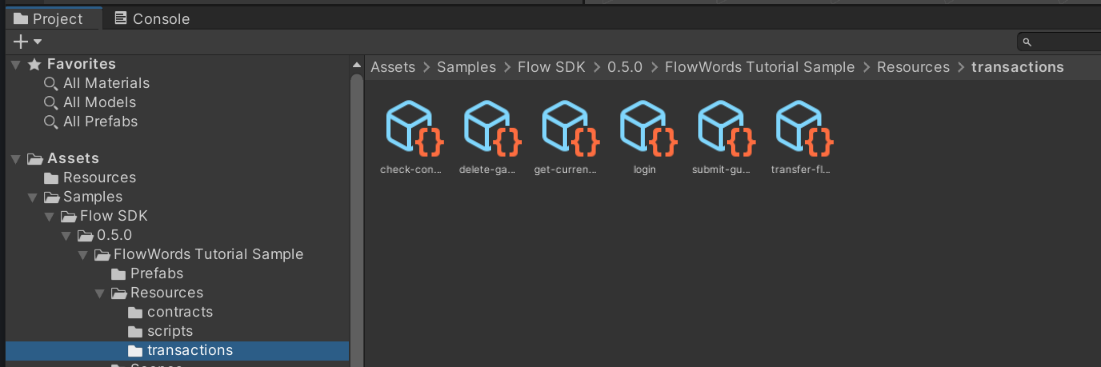Collapse the Assets tree node

[16, 159]
